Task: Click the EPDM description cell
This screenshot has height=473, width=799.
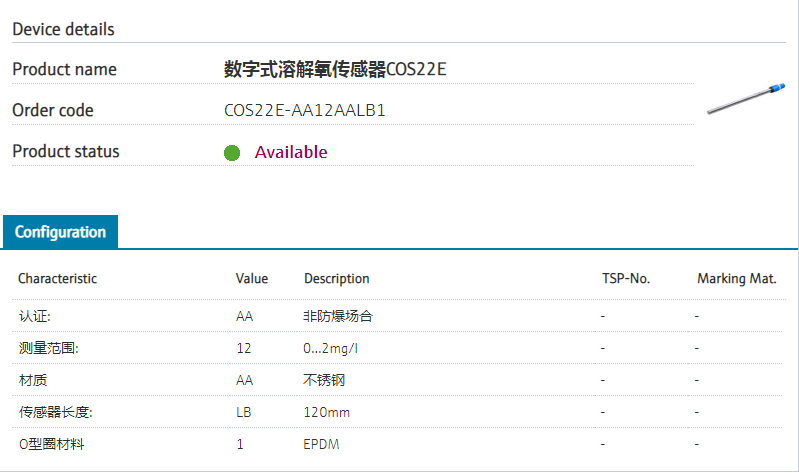Action: click(321, 444)
